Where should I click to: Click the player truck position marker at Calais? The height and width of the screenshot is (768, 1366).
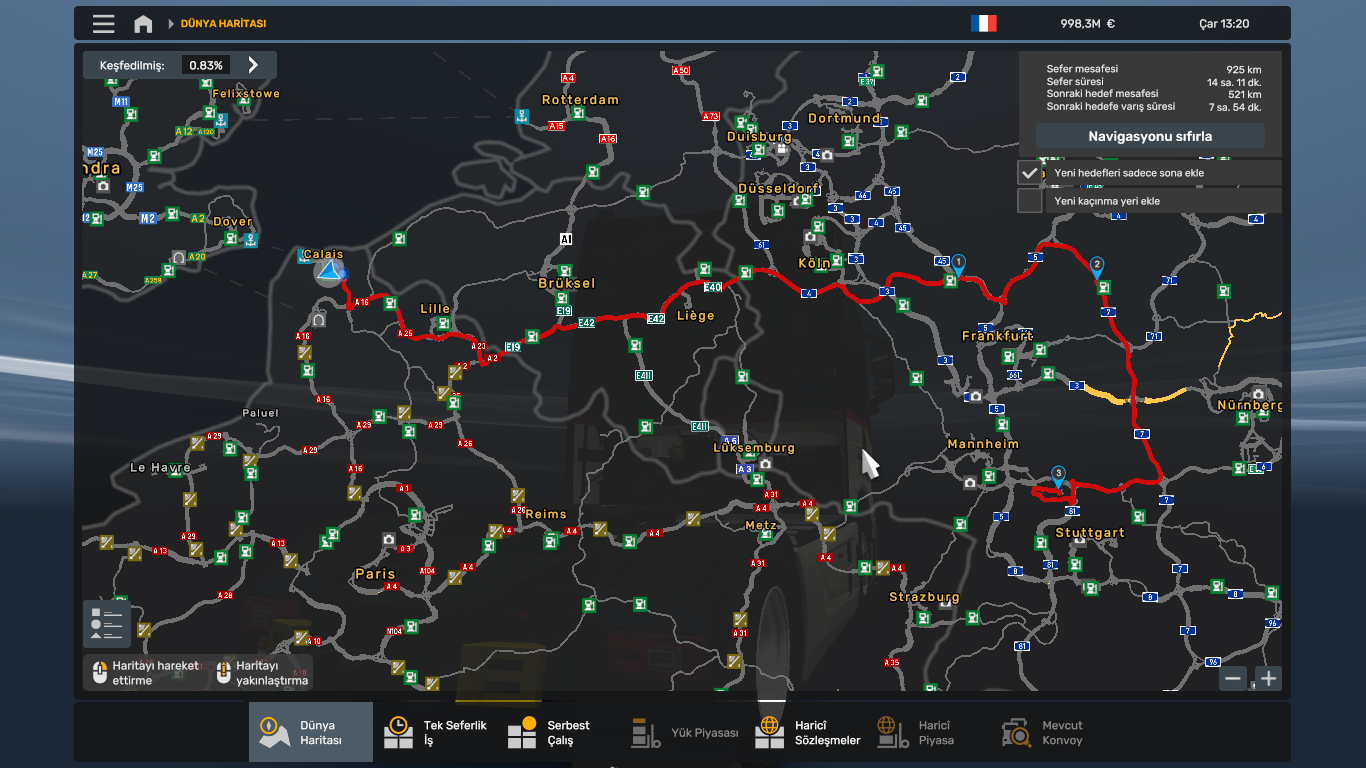(x=328, y=273)
